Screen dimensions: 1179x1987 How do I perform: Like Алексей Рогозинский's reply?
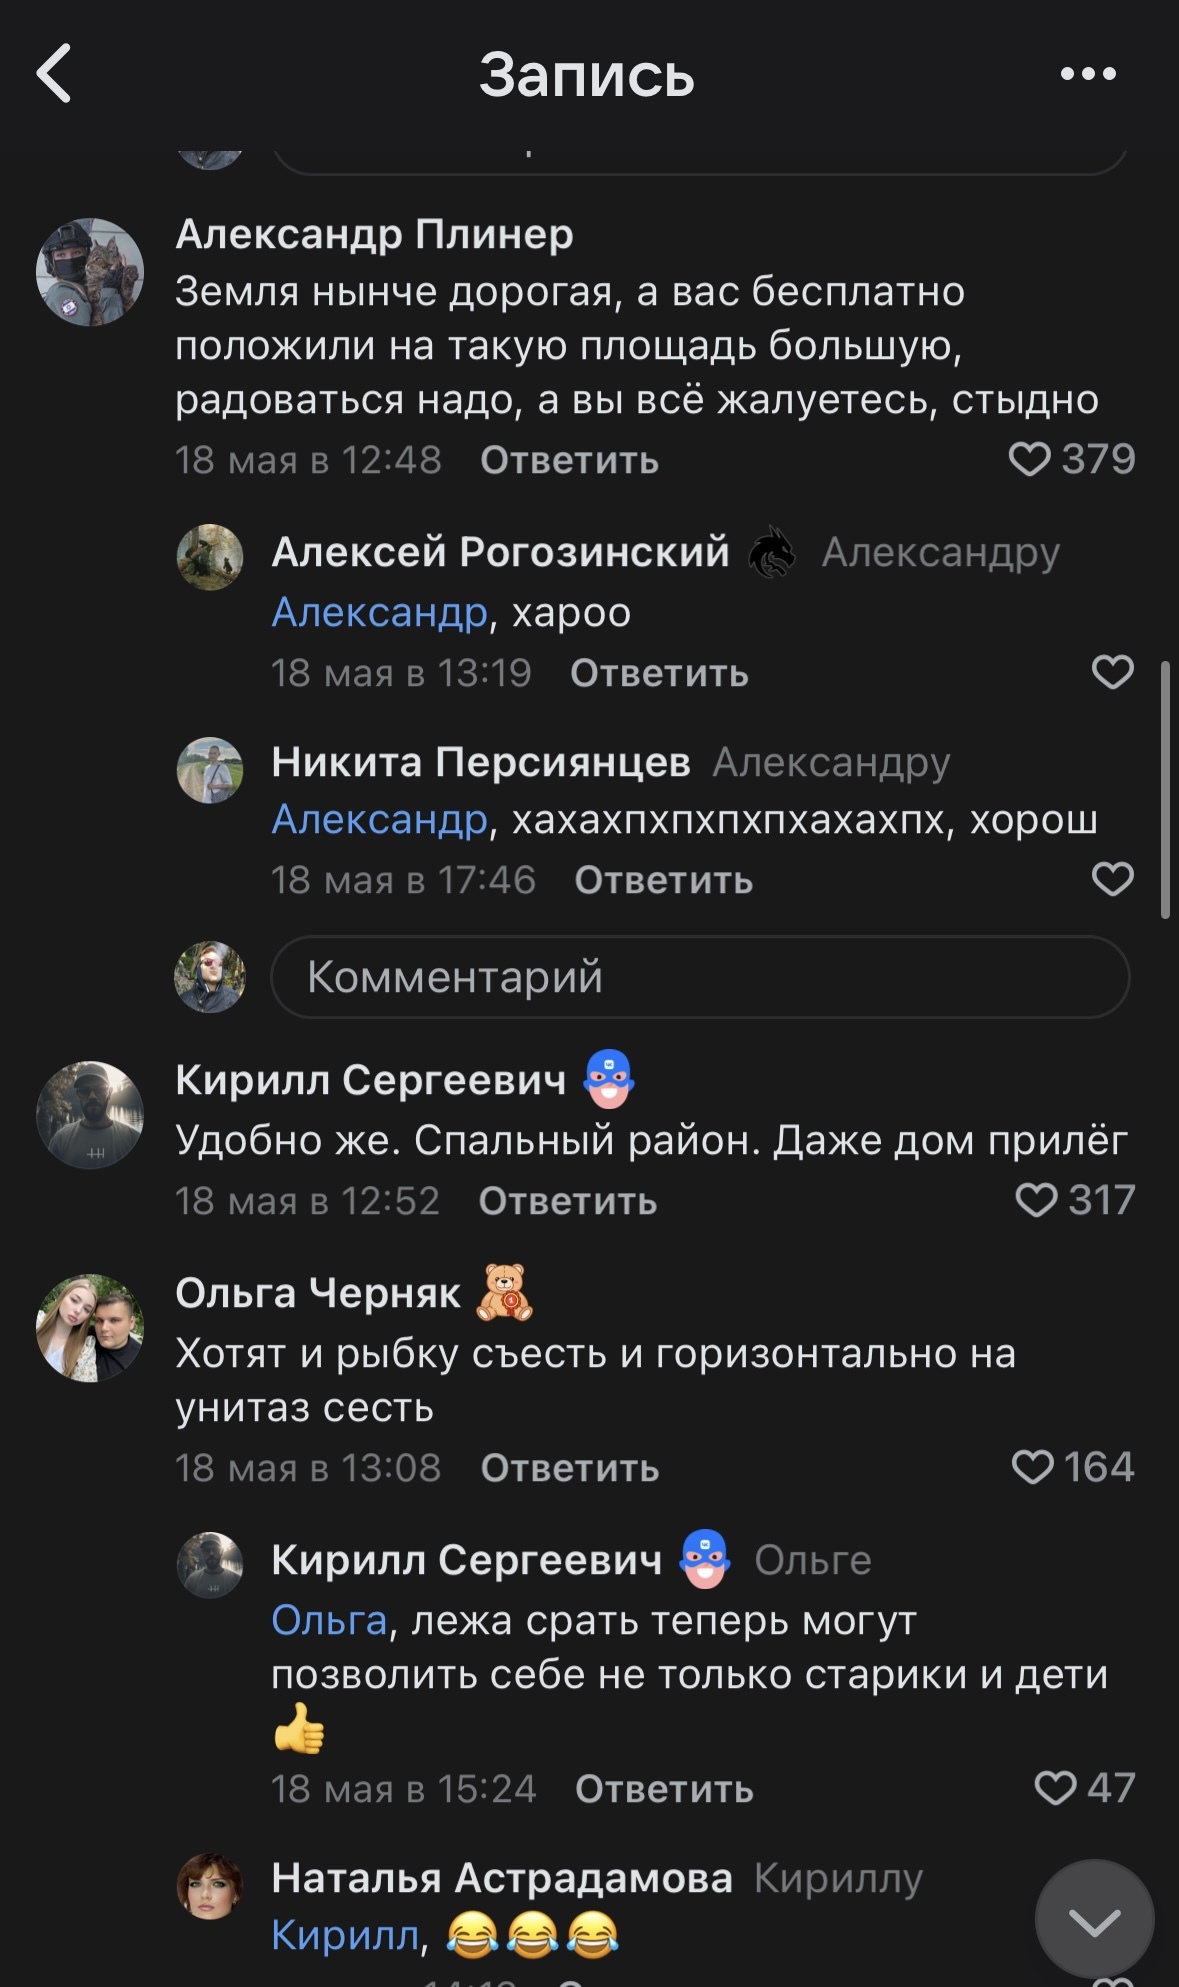pyautogui.click(x=1112, y=672)
